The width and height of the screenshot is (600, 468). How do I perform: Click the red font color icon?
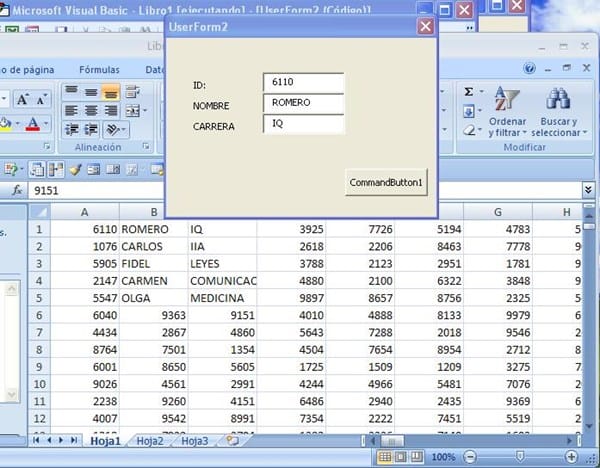pos(33,124)
